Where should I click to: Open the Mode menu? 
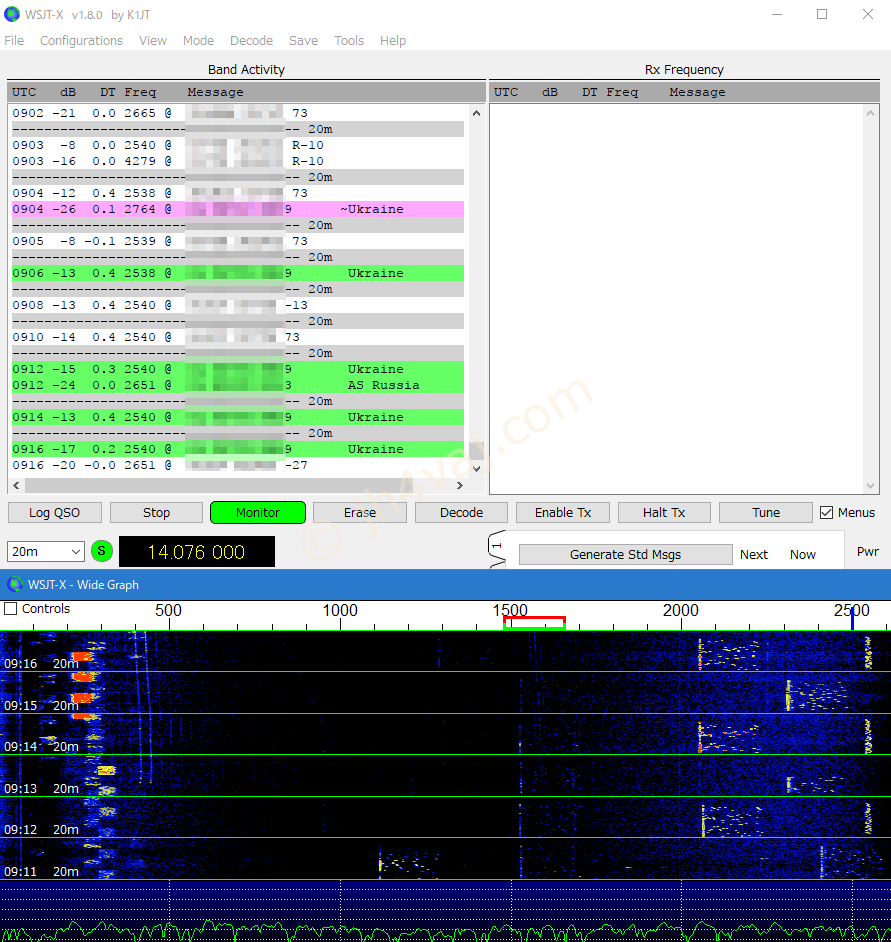point(198,40)
